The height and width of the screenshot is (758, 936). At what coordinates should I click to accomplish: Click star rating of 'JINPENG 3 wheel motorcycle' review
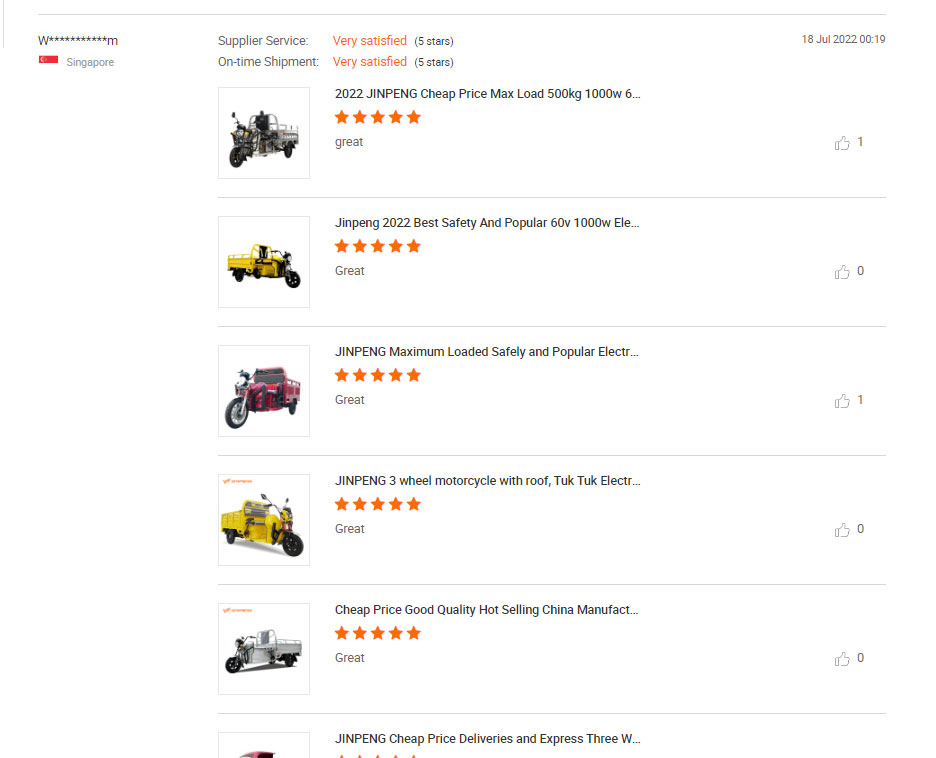click(x=378, y=504)
